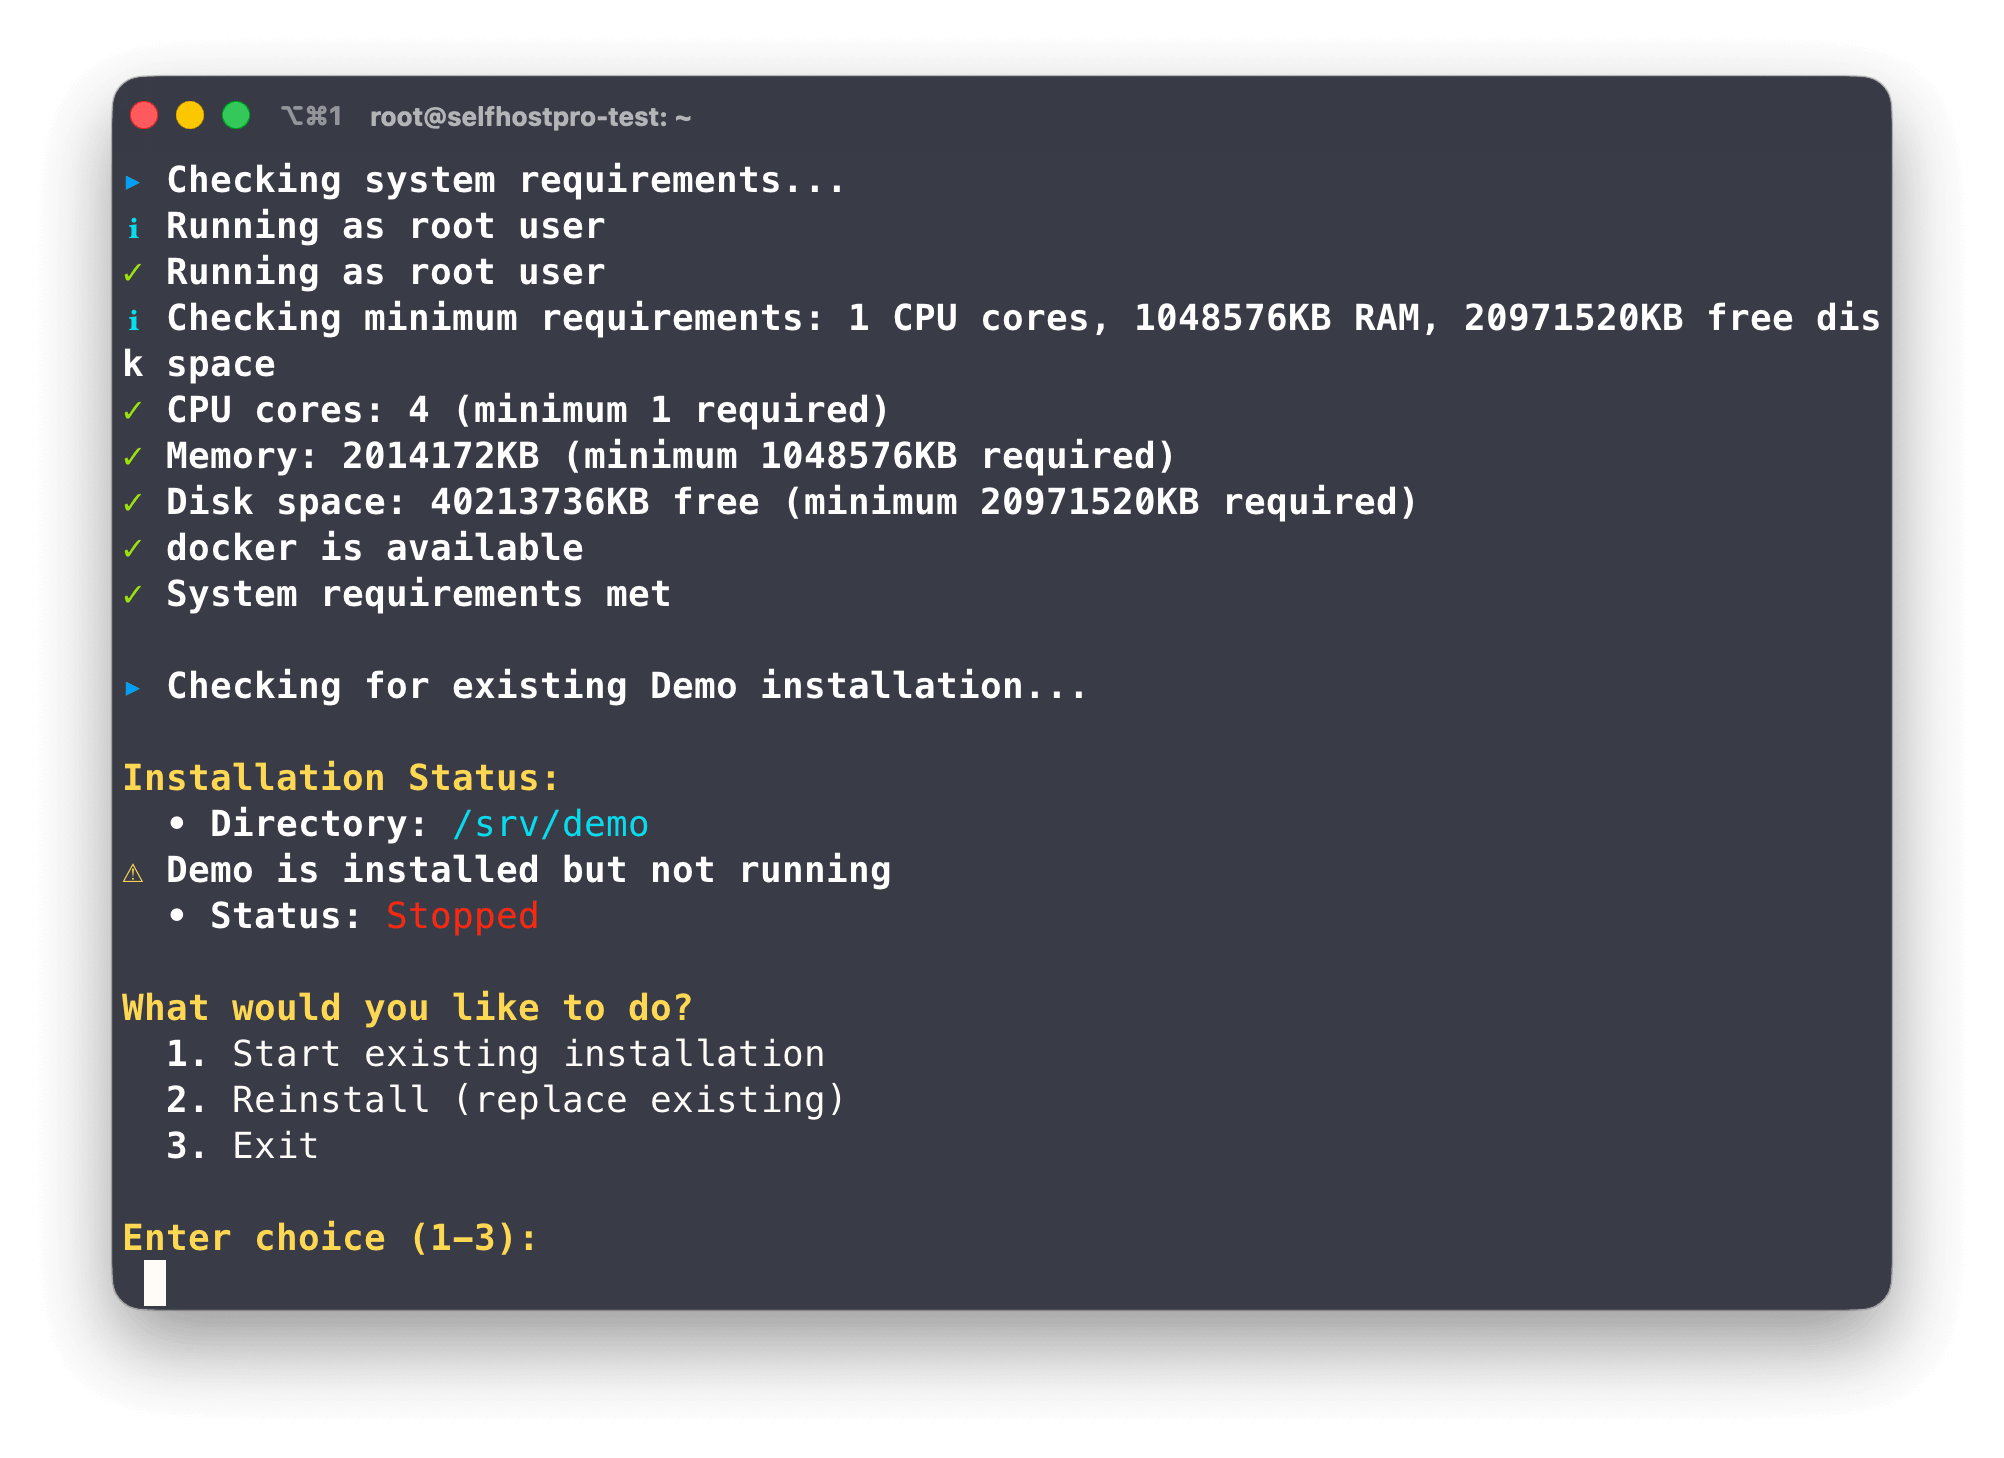
Task: Click the blue arrow beside Checking system requirements
Action: (x=135, y=181)
